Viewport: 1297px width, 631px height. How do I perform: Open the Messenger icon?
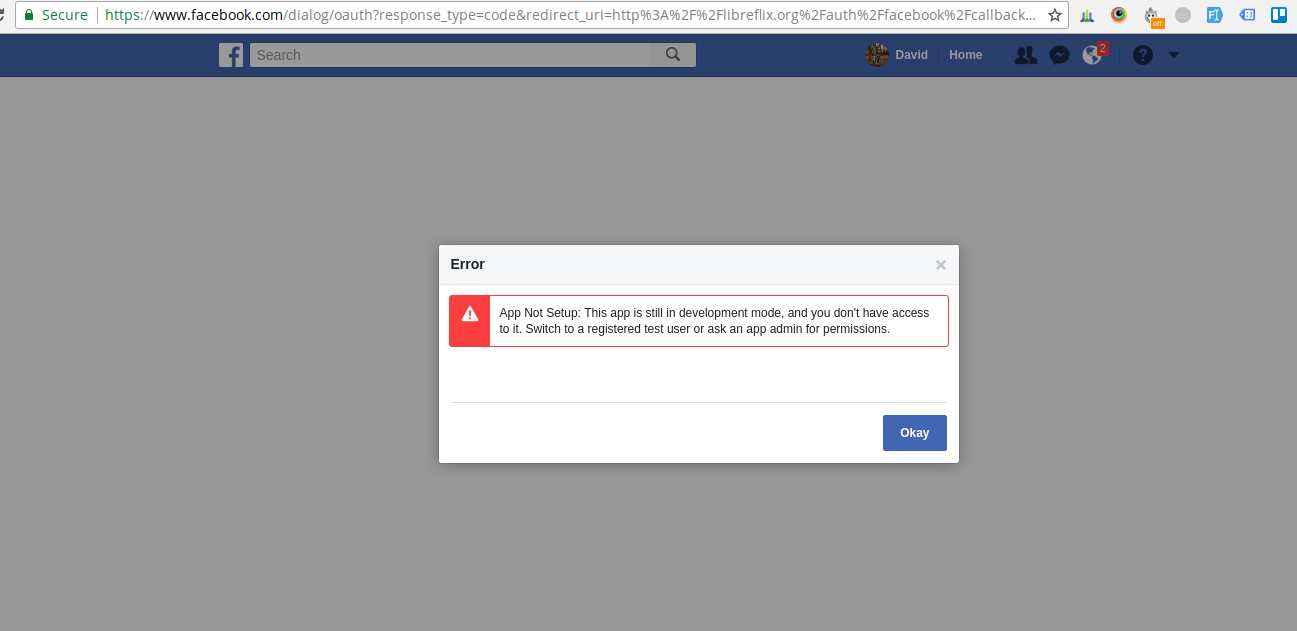(x=1060, y=55)
